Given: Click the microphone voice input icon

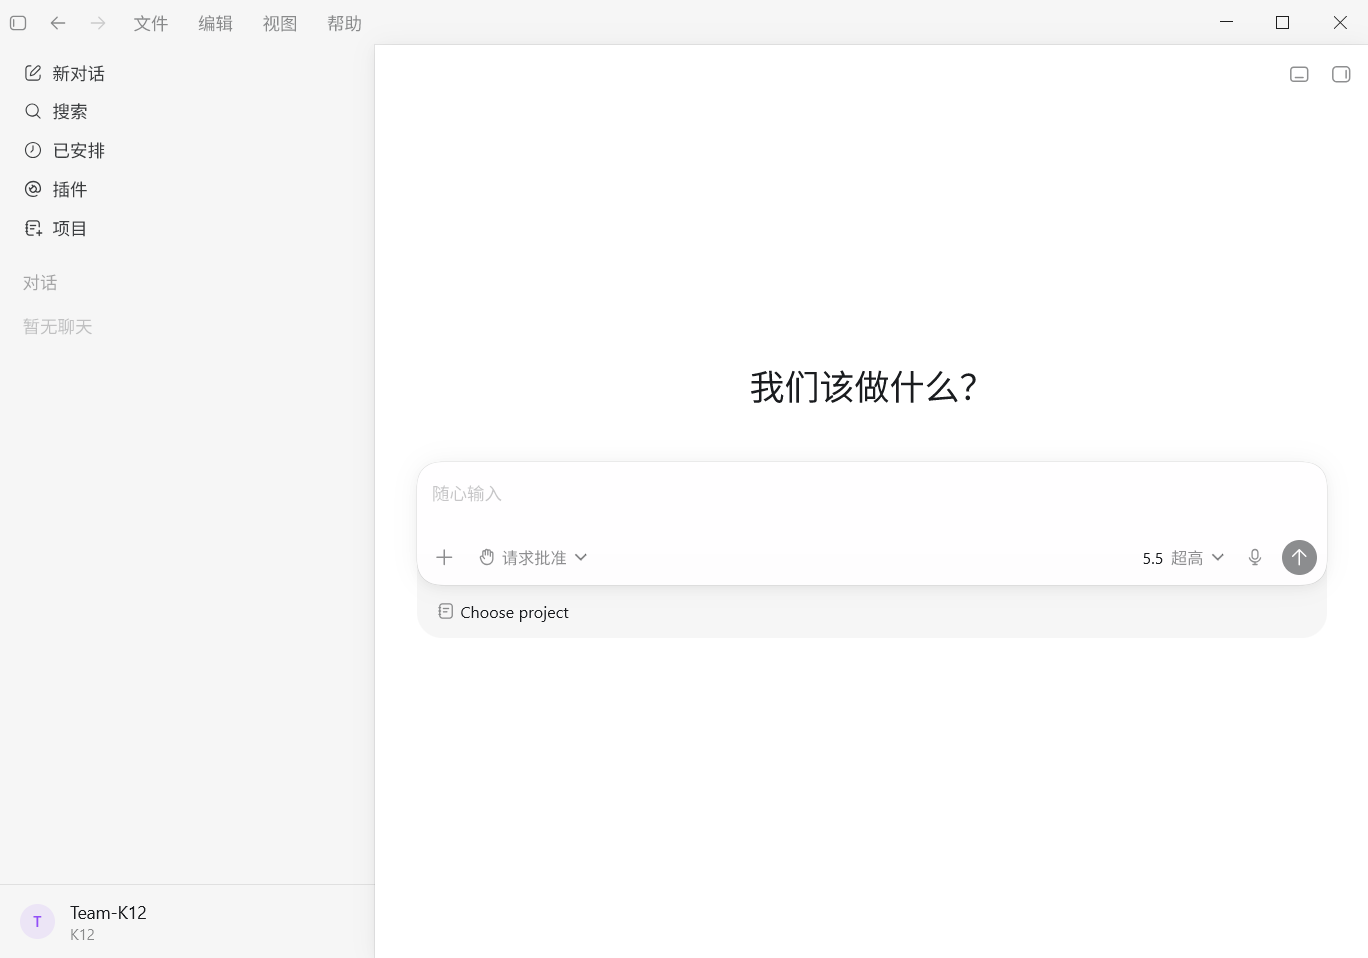Looking at the screenshot, I should (1255, 557).
